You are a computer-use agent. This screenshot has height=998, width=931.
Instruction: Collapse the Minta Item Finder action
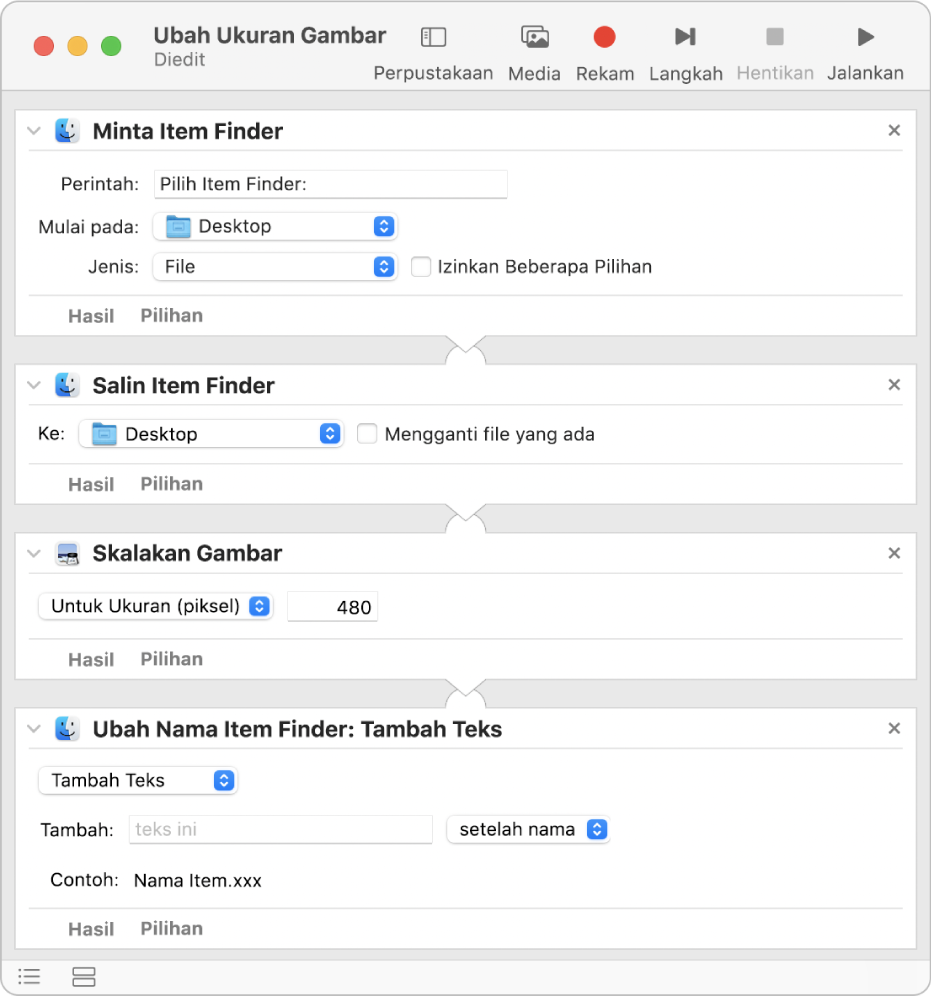[x=34, y=131]
